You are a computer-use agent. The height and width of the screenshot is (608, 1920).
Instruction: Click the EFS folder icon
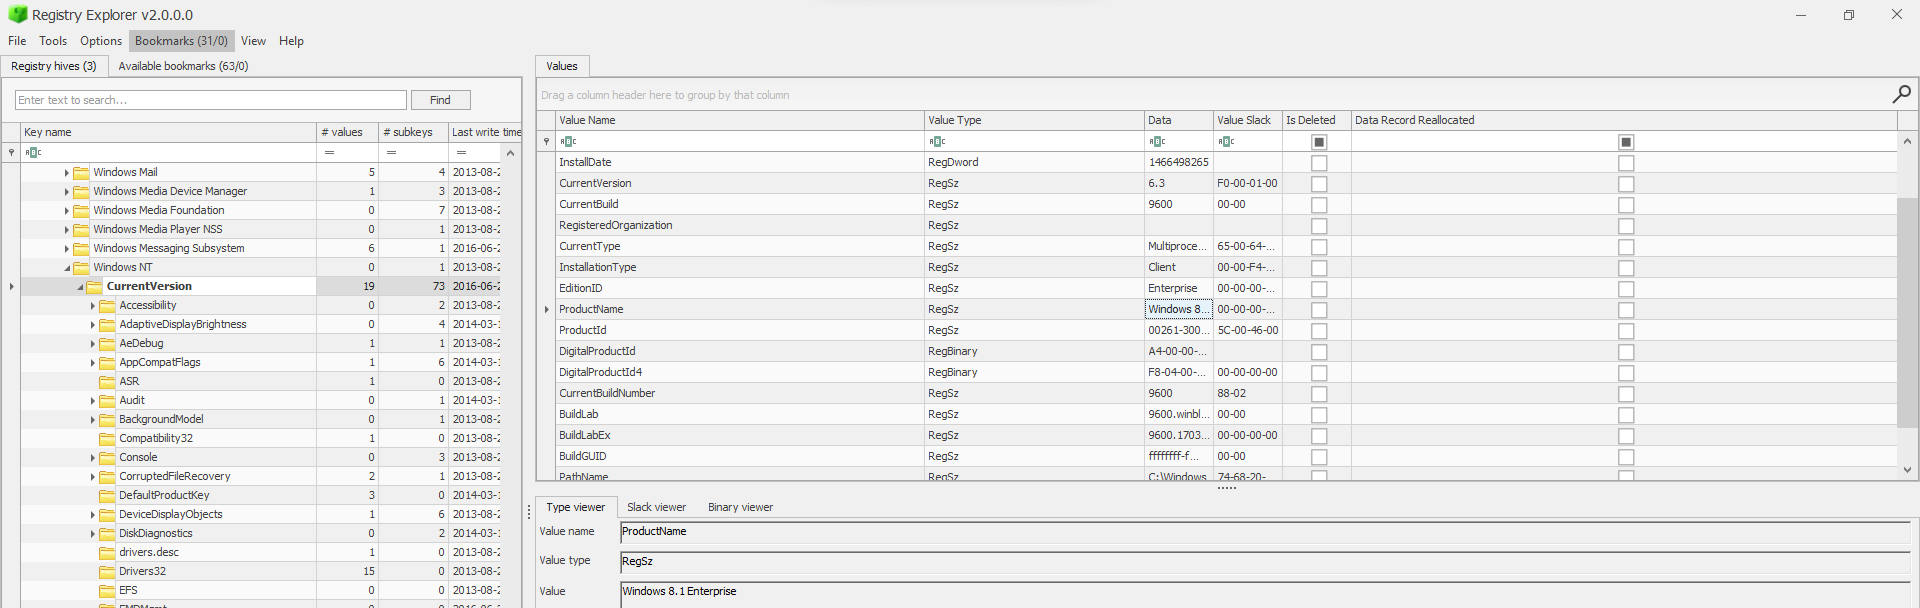click(x=108, y=590)
